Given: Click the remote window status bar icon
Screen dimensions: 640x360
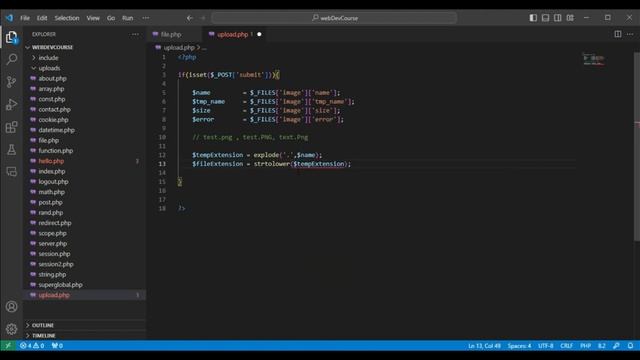Looking at the screenshot, I should (8, 346).
